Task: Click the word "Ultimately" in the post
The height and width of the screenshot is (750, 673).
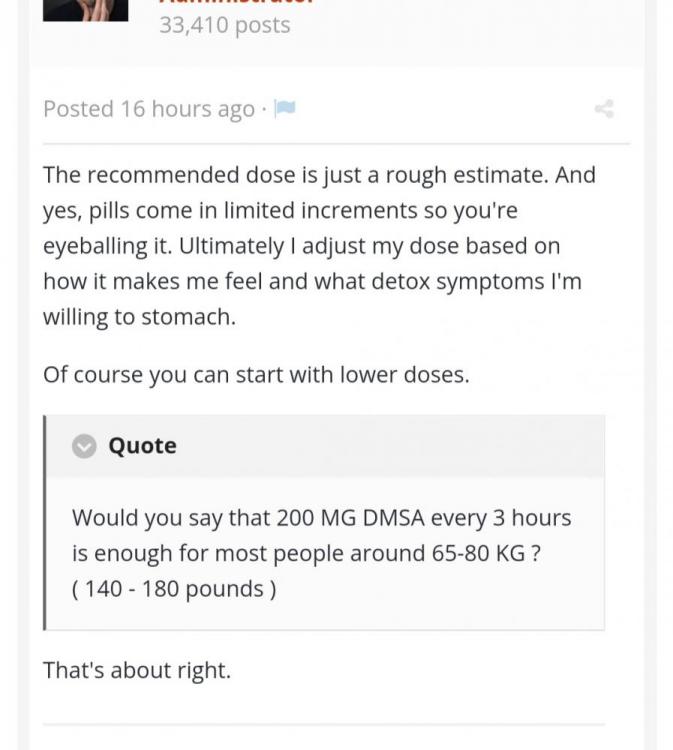Action: tap(232, 246)
